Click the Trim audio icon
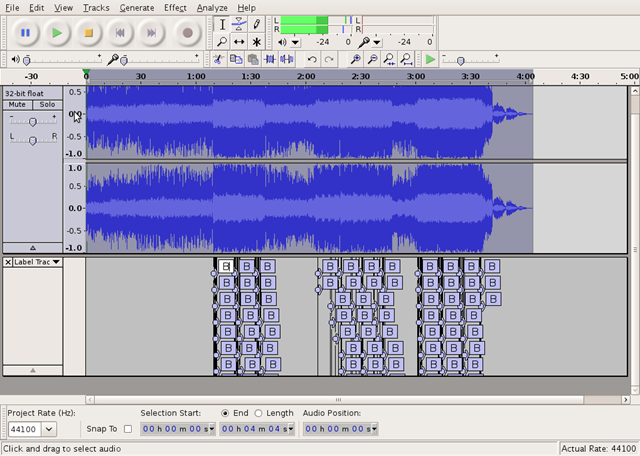Viewport: 640px width, 456px height. 270,60
